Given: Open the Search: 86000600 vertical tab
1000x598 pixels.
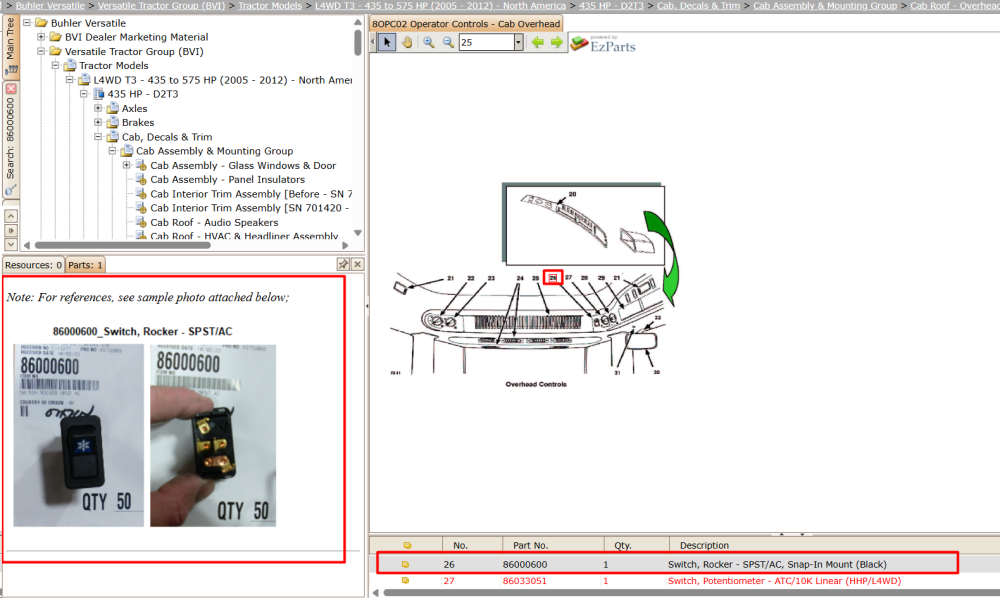Looking at the screenshot, I should pos(10,137).
